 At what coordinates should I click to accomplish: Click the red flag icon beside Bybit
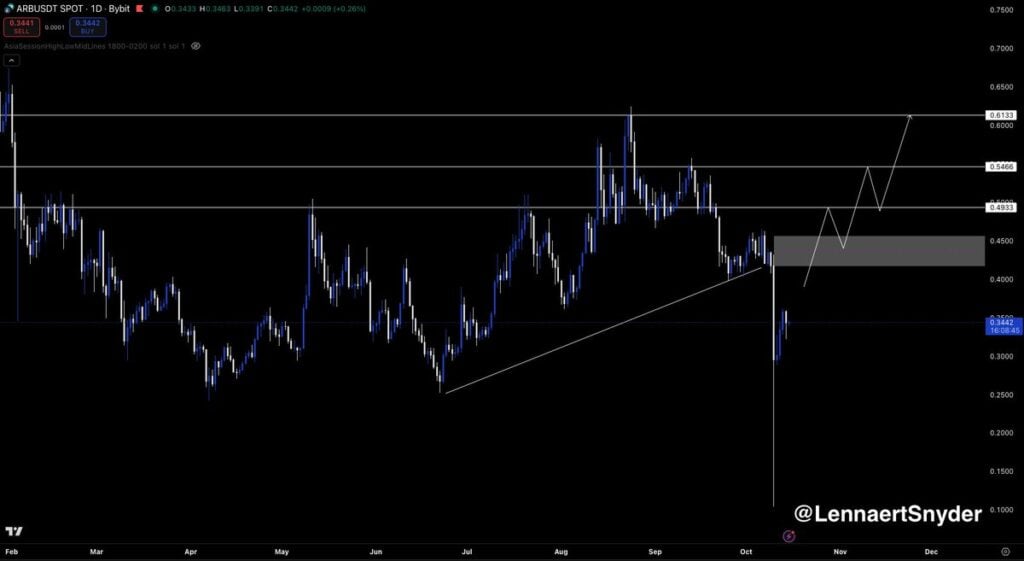tap(140, 9)
